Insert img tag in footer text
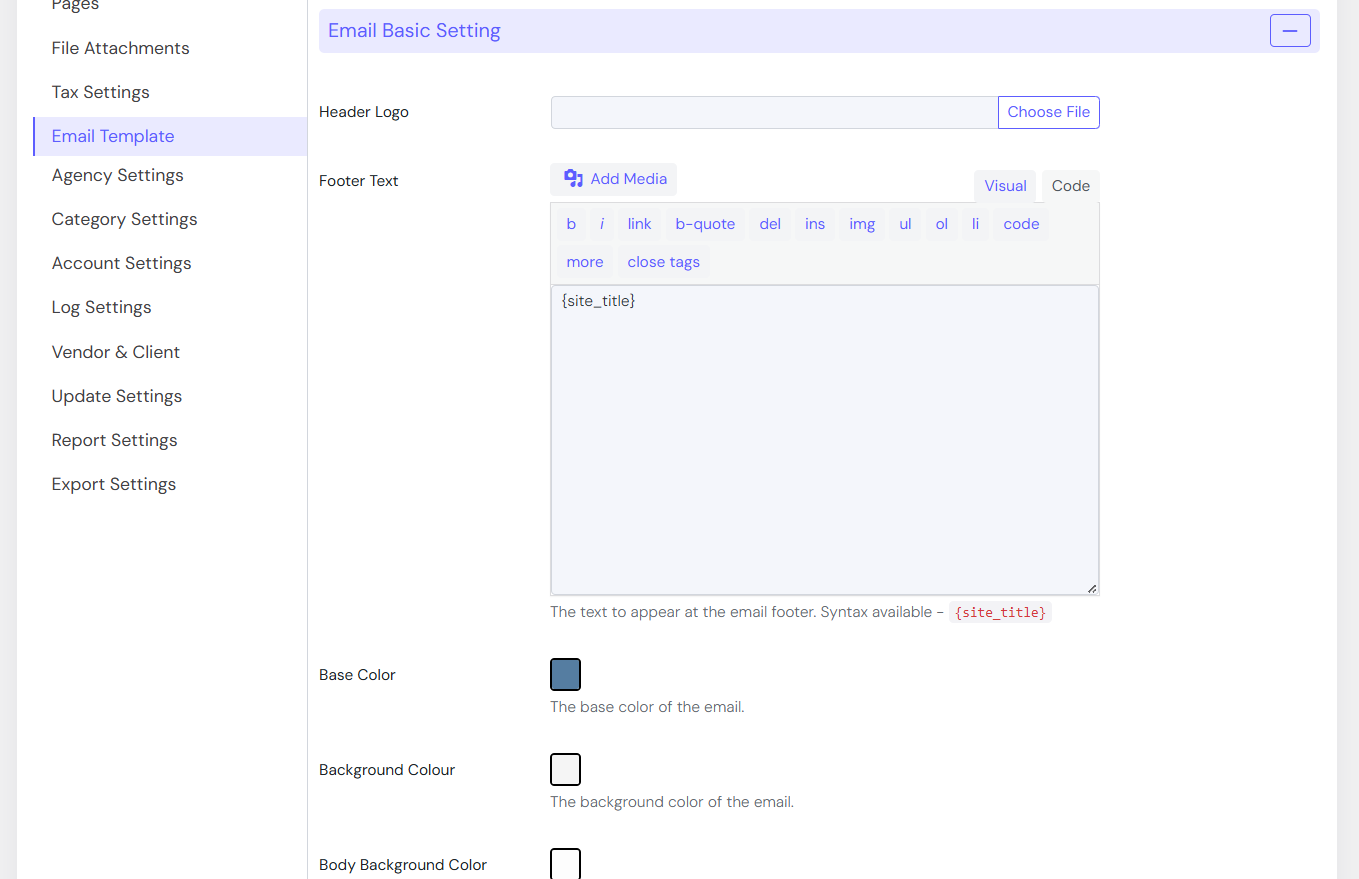This screenshot has width=1359, height=879. 861,224
